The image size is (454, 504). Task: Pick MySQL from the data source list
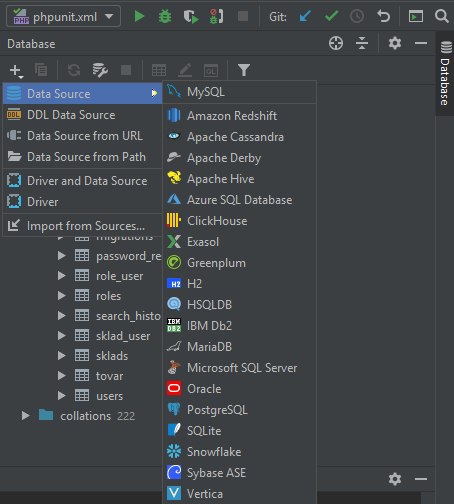[239, 92]
